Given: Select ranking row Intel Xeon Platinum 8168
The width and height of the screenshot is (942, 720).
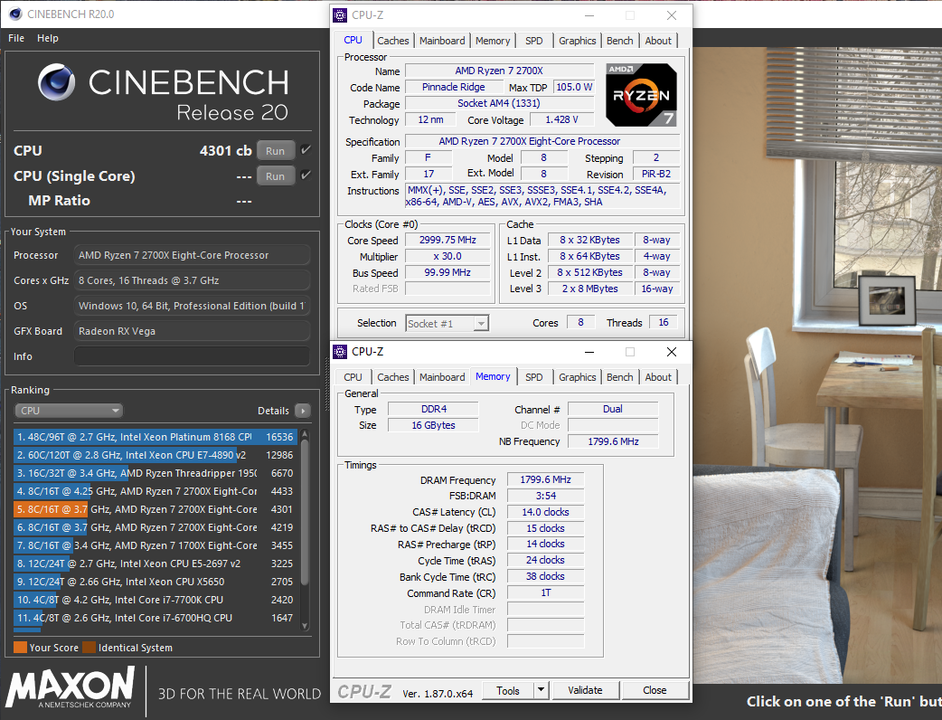Looking at the screenshot, I should (154, 437).
